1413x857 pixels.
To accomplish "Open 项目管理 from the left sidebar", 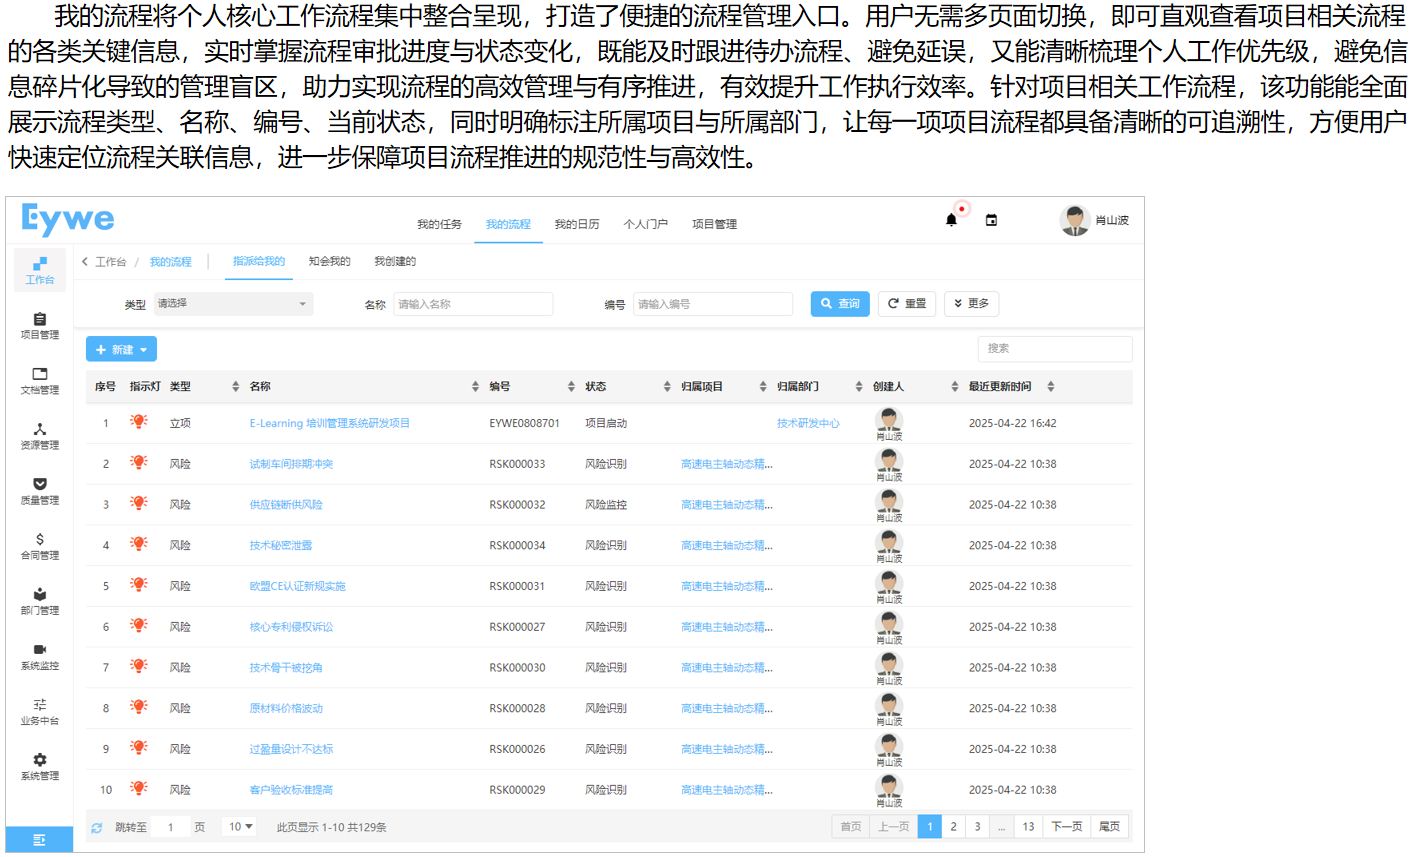I will [39, 325].
